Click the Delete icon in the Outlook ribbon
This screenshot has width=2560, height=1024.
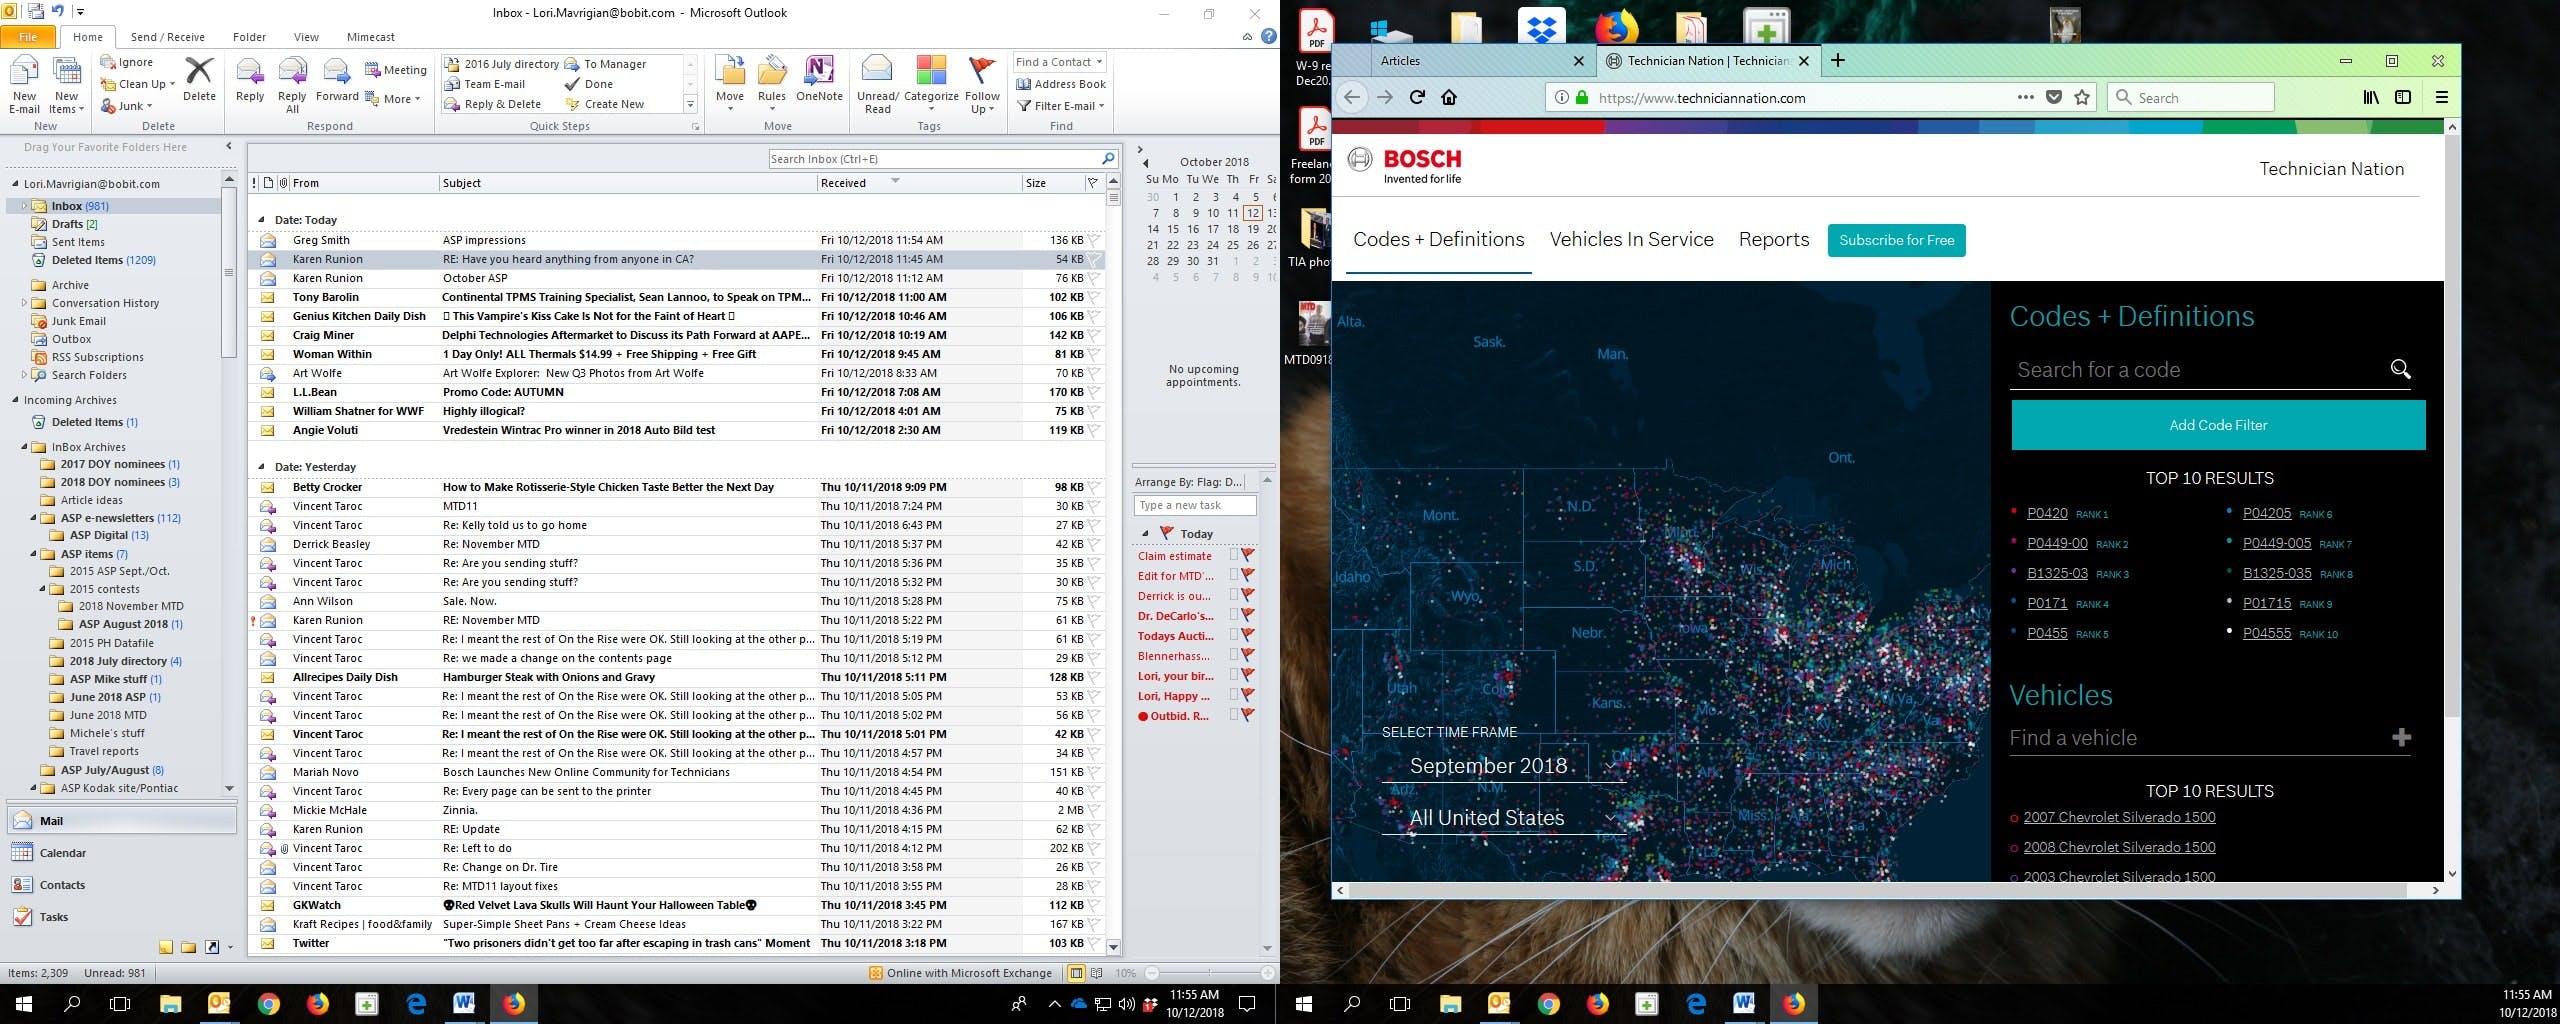pos(199,78)
